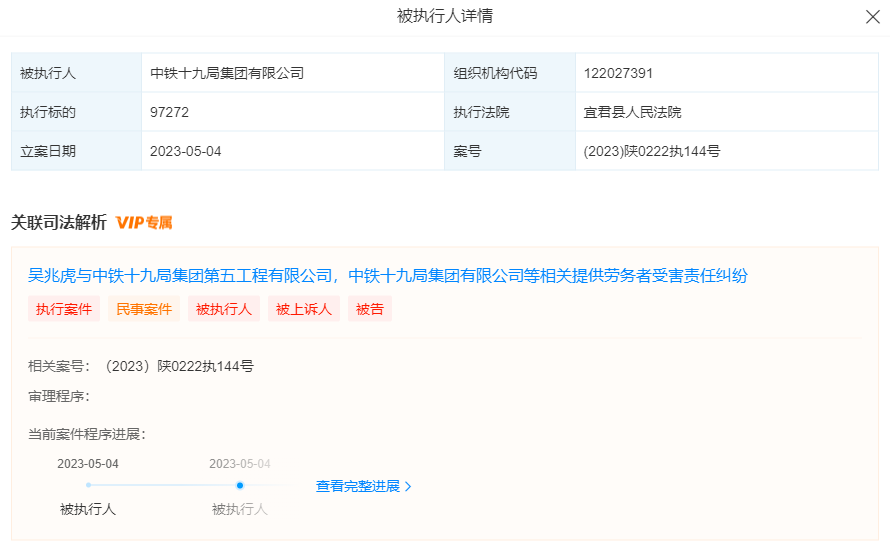
Task: Click organization code 122027391
Action: (x=618, y=73)
